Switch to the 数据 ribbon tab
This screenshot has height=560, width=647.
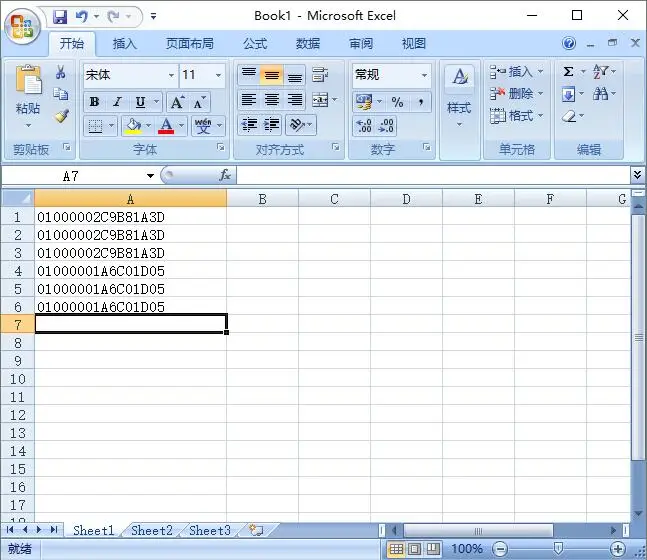pyautogui.click(x=308, y=43)
